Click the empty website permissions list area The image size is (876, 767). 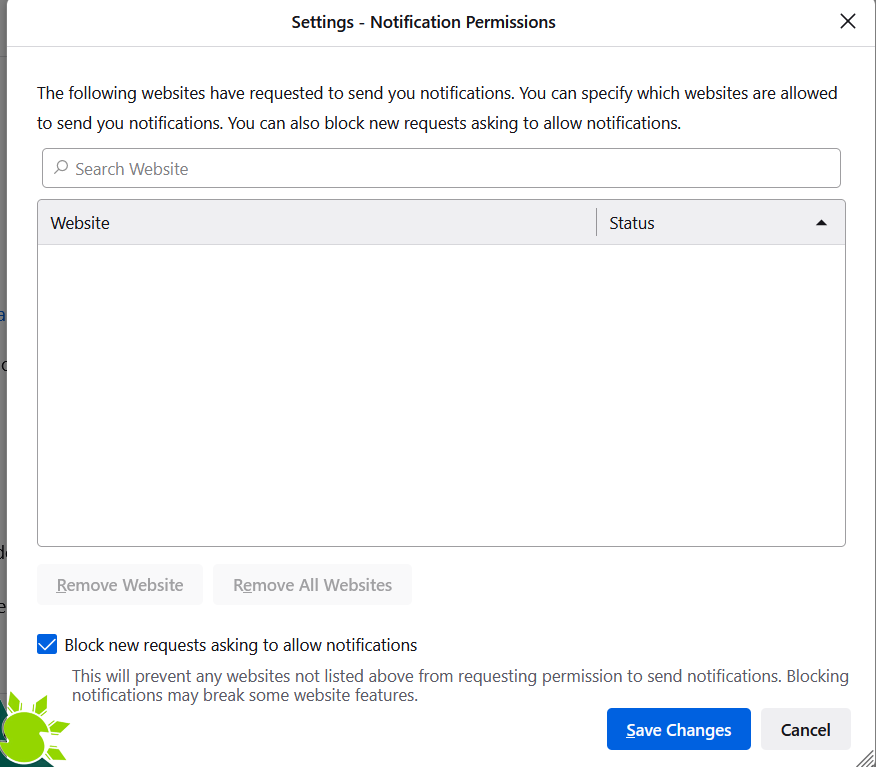point(440,390)
